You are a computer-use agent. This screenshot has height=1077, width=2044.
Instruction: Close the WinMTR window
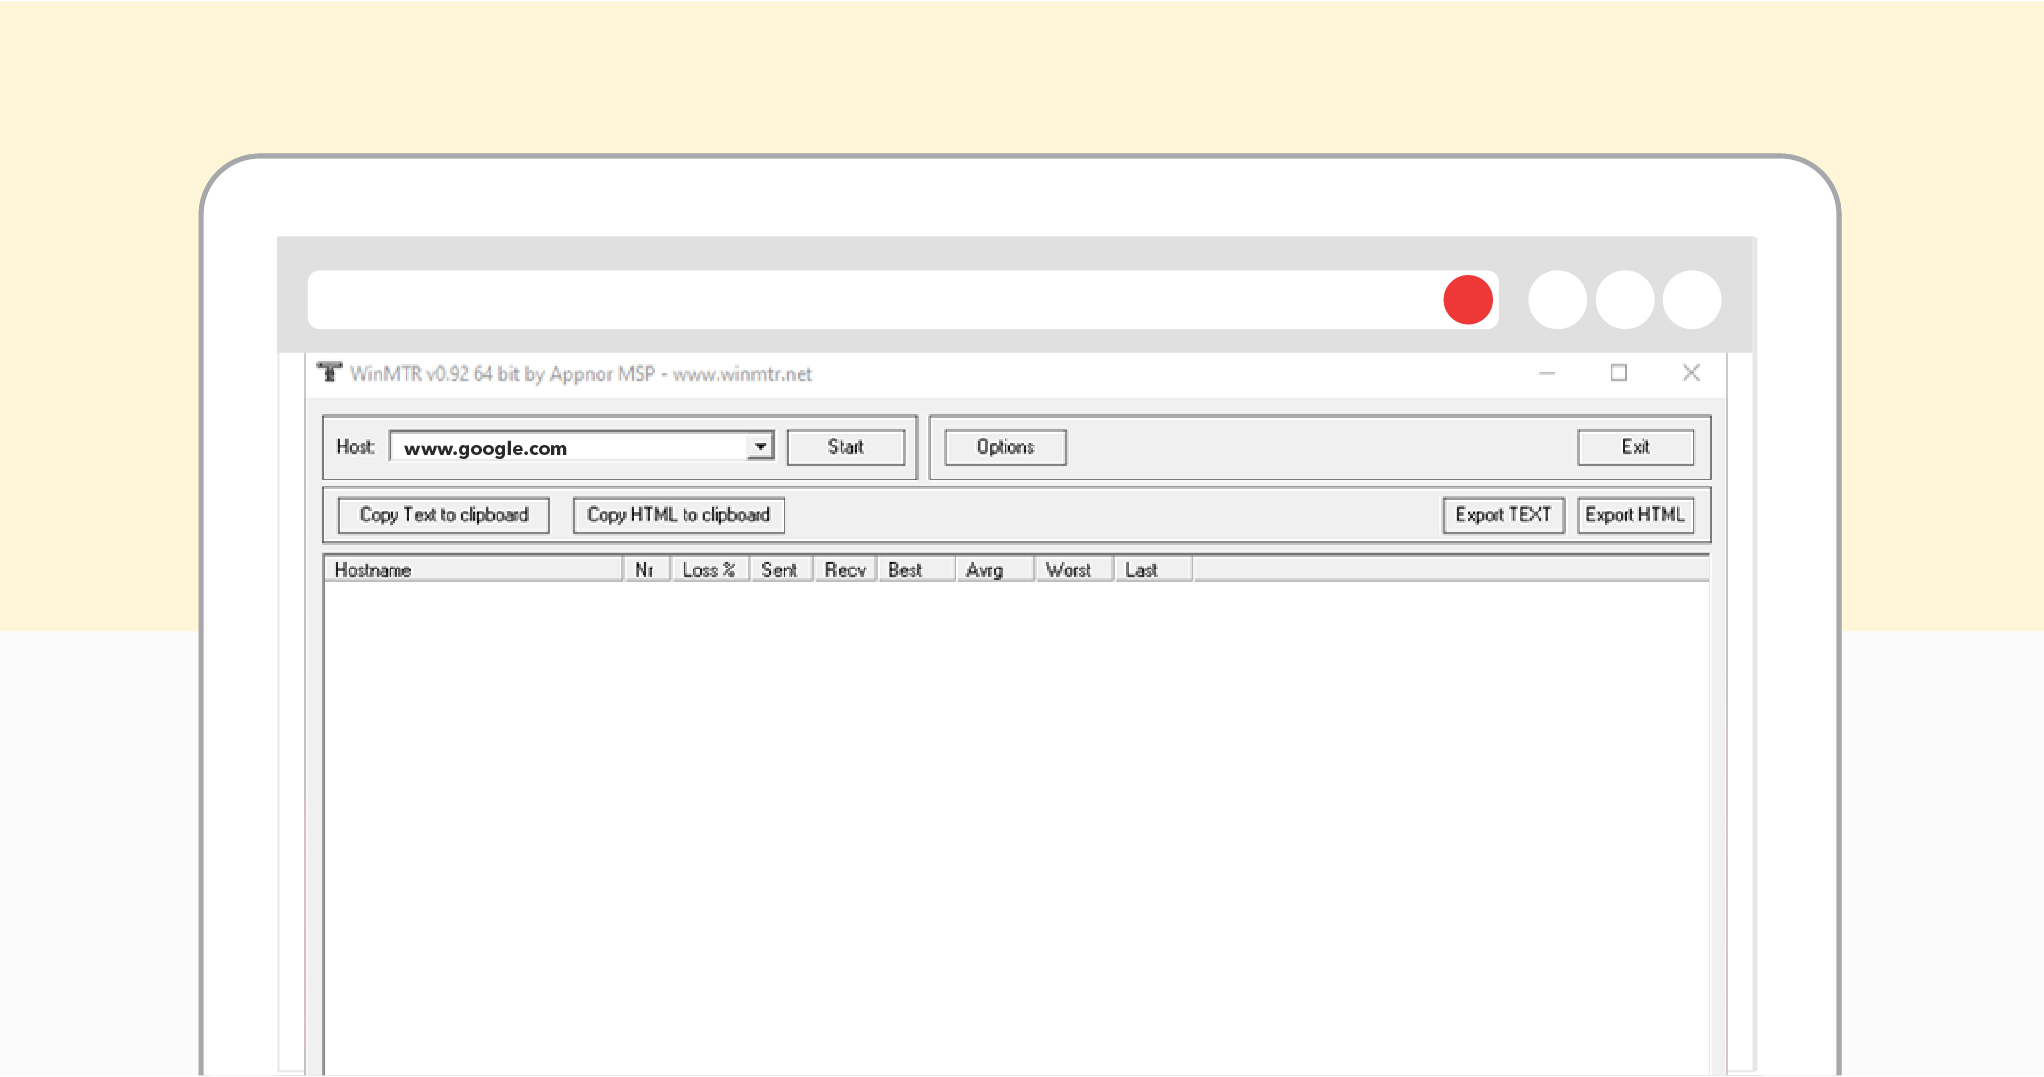point(1691,373)
